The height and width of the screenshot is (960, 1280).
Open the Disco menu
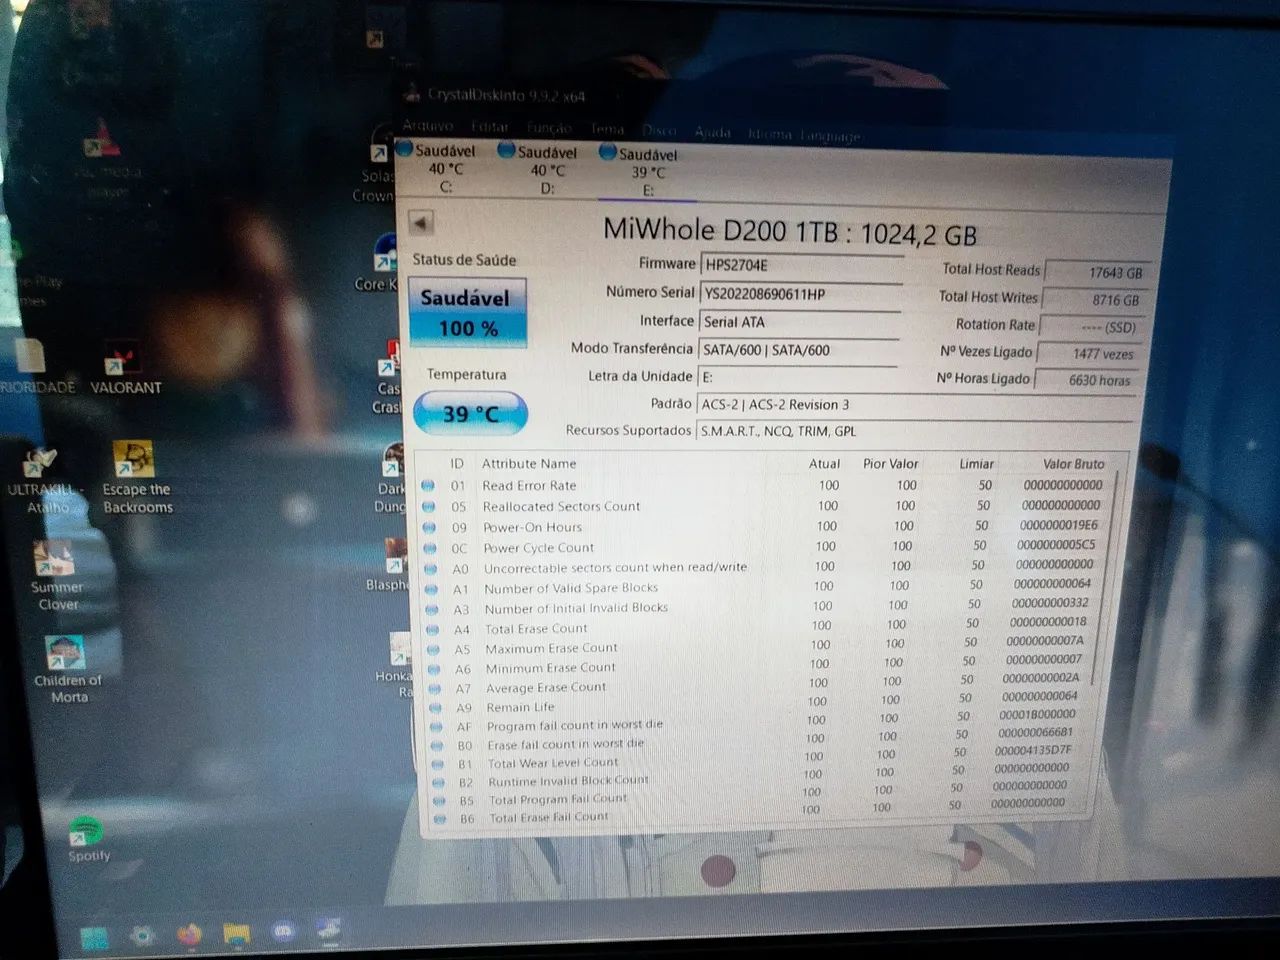pos(660,131)
